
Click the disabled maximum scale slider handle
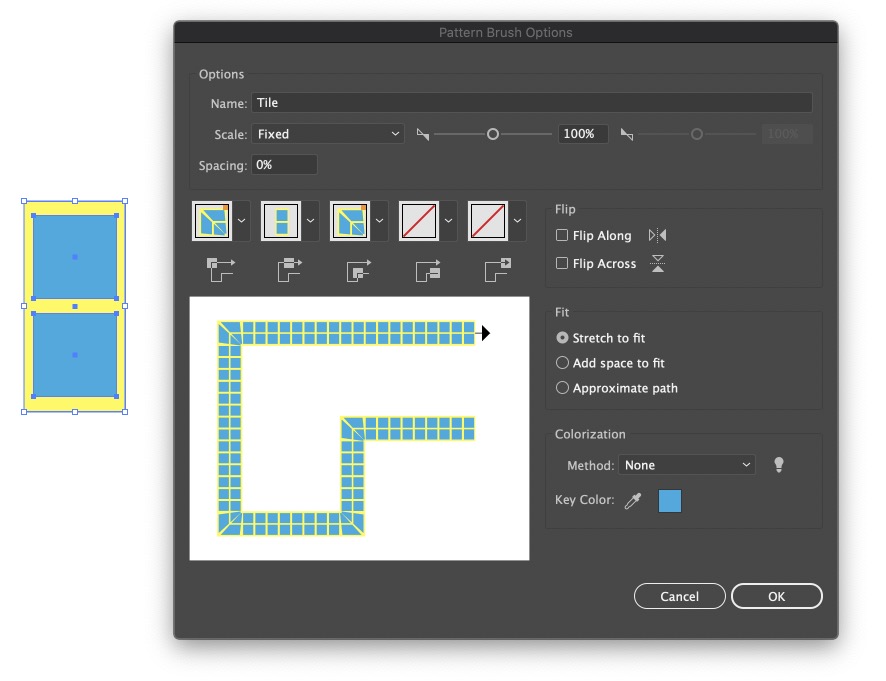(697, 134)
